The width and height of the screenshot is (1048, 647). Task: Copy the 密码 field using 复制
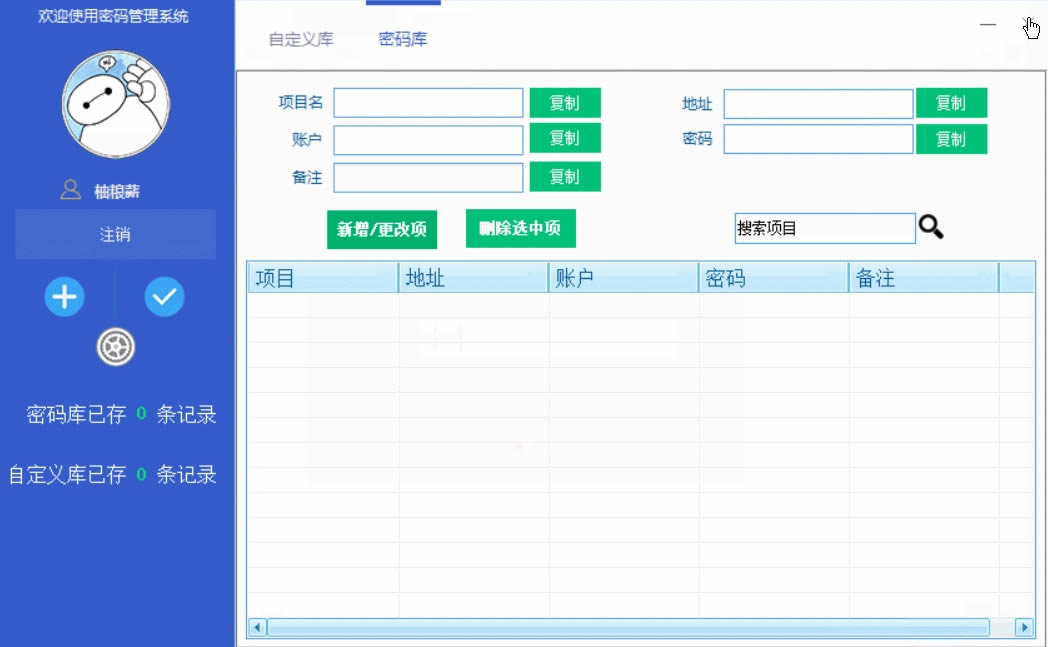point(951,139)
